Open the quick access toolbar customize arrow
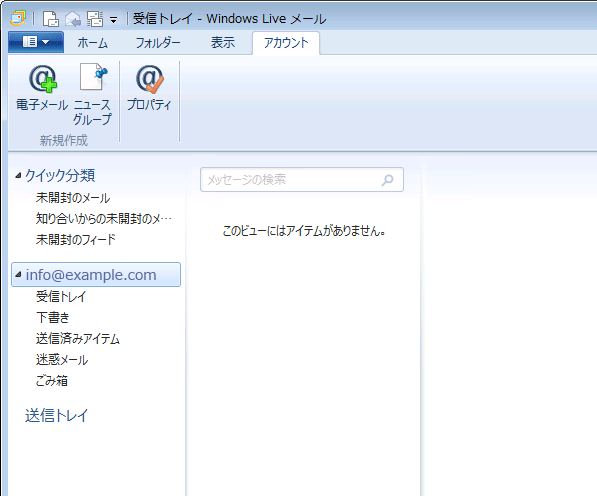 pyautogui.click(x=113, y=20)
